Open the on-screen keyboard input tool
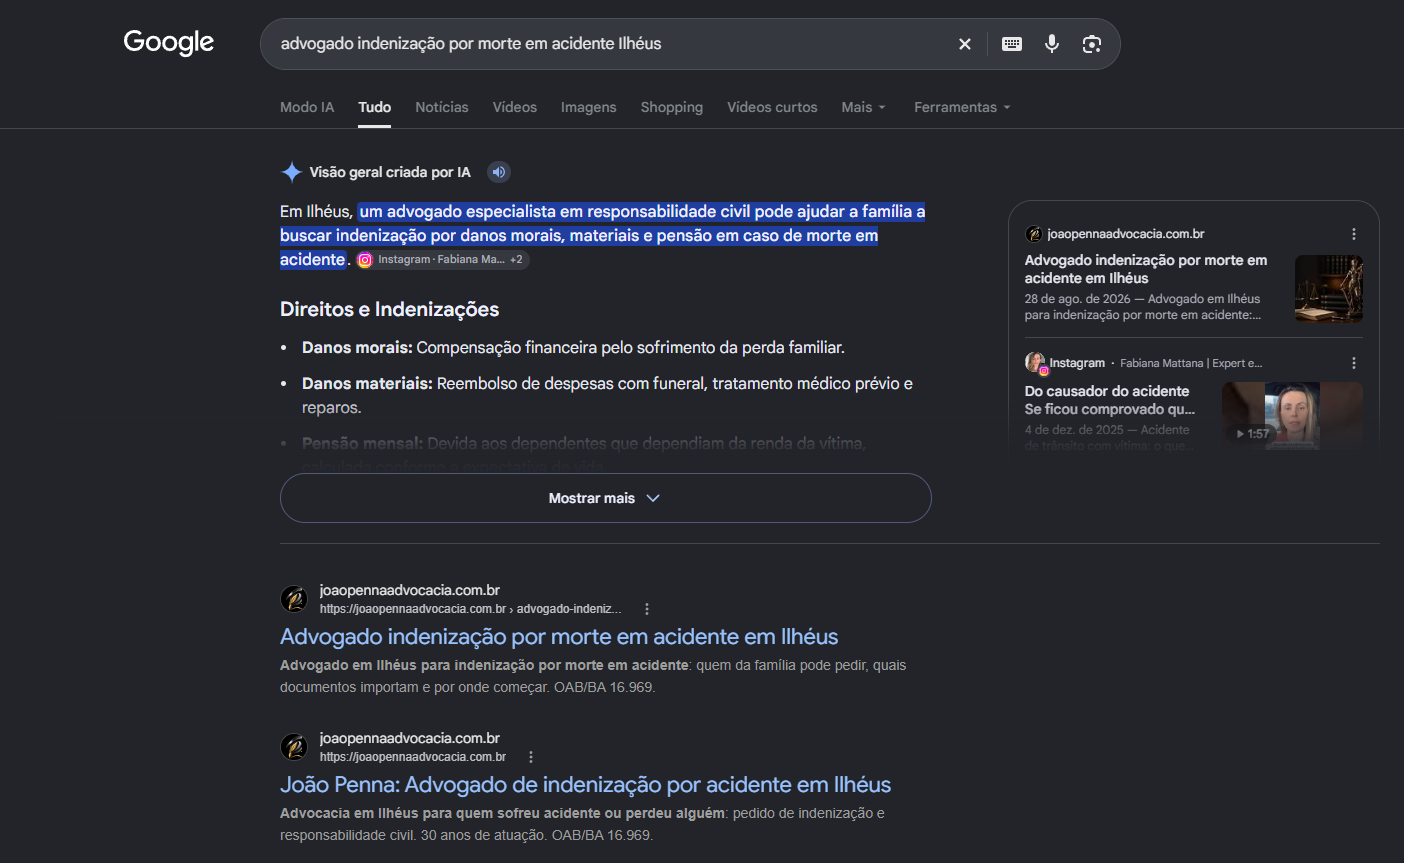 click(1012, 44)
